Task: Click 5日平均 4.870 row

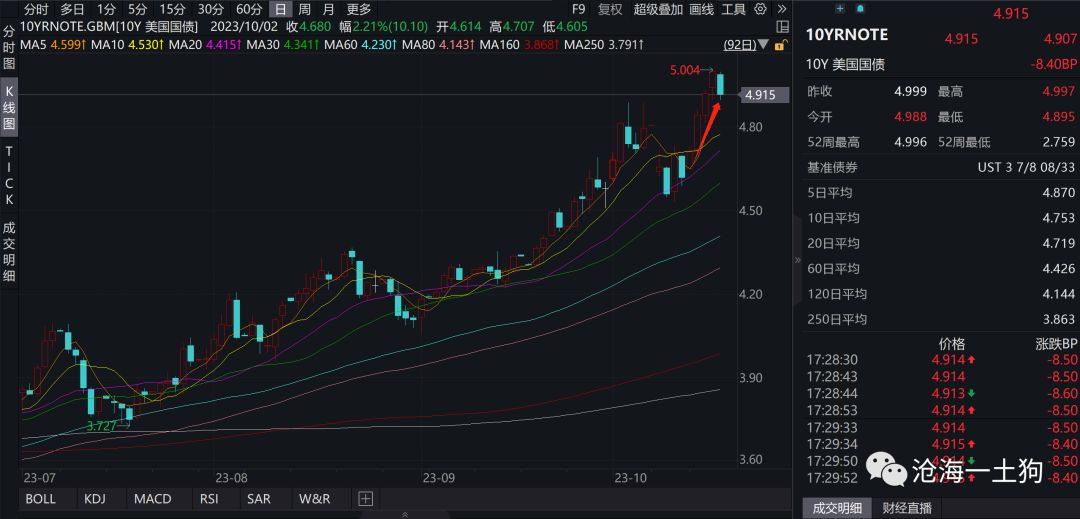Action: (941, 193)
